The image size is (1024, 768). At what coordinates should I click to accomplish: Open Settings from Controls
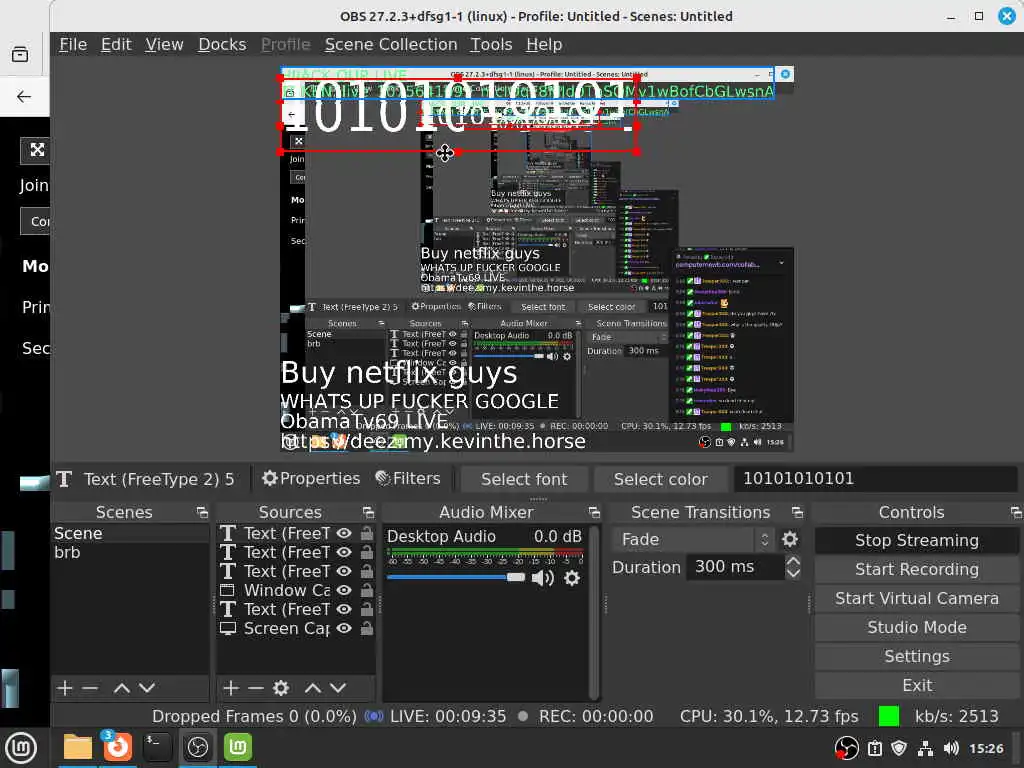pyautogui.click(x=917, y=656)
